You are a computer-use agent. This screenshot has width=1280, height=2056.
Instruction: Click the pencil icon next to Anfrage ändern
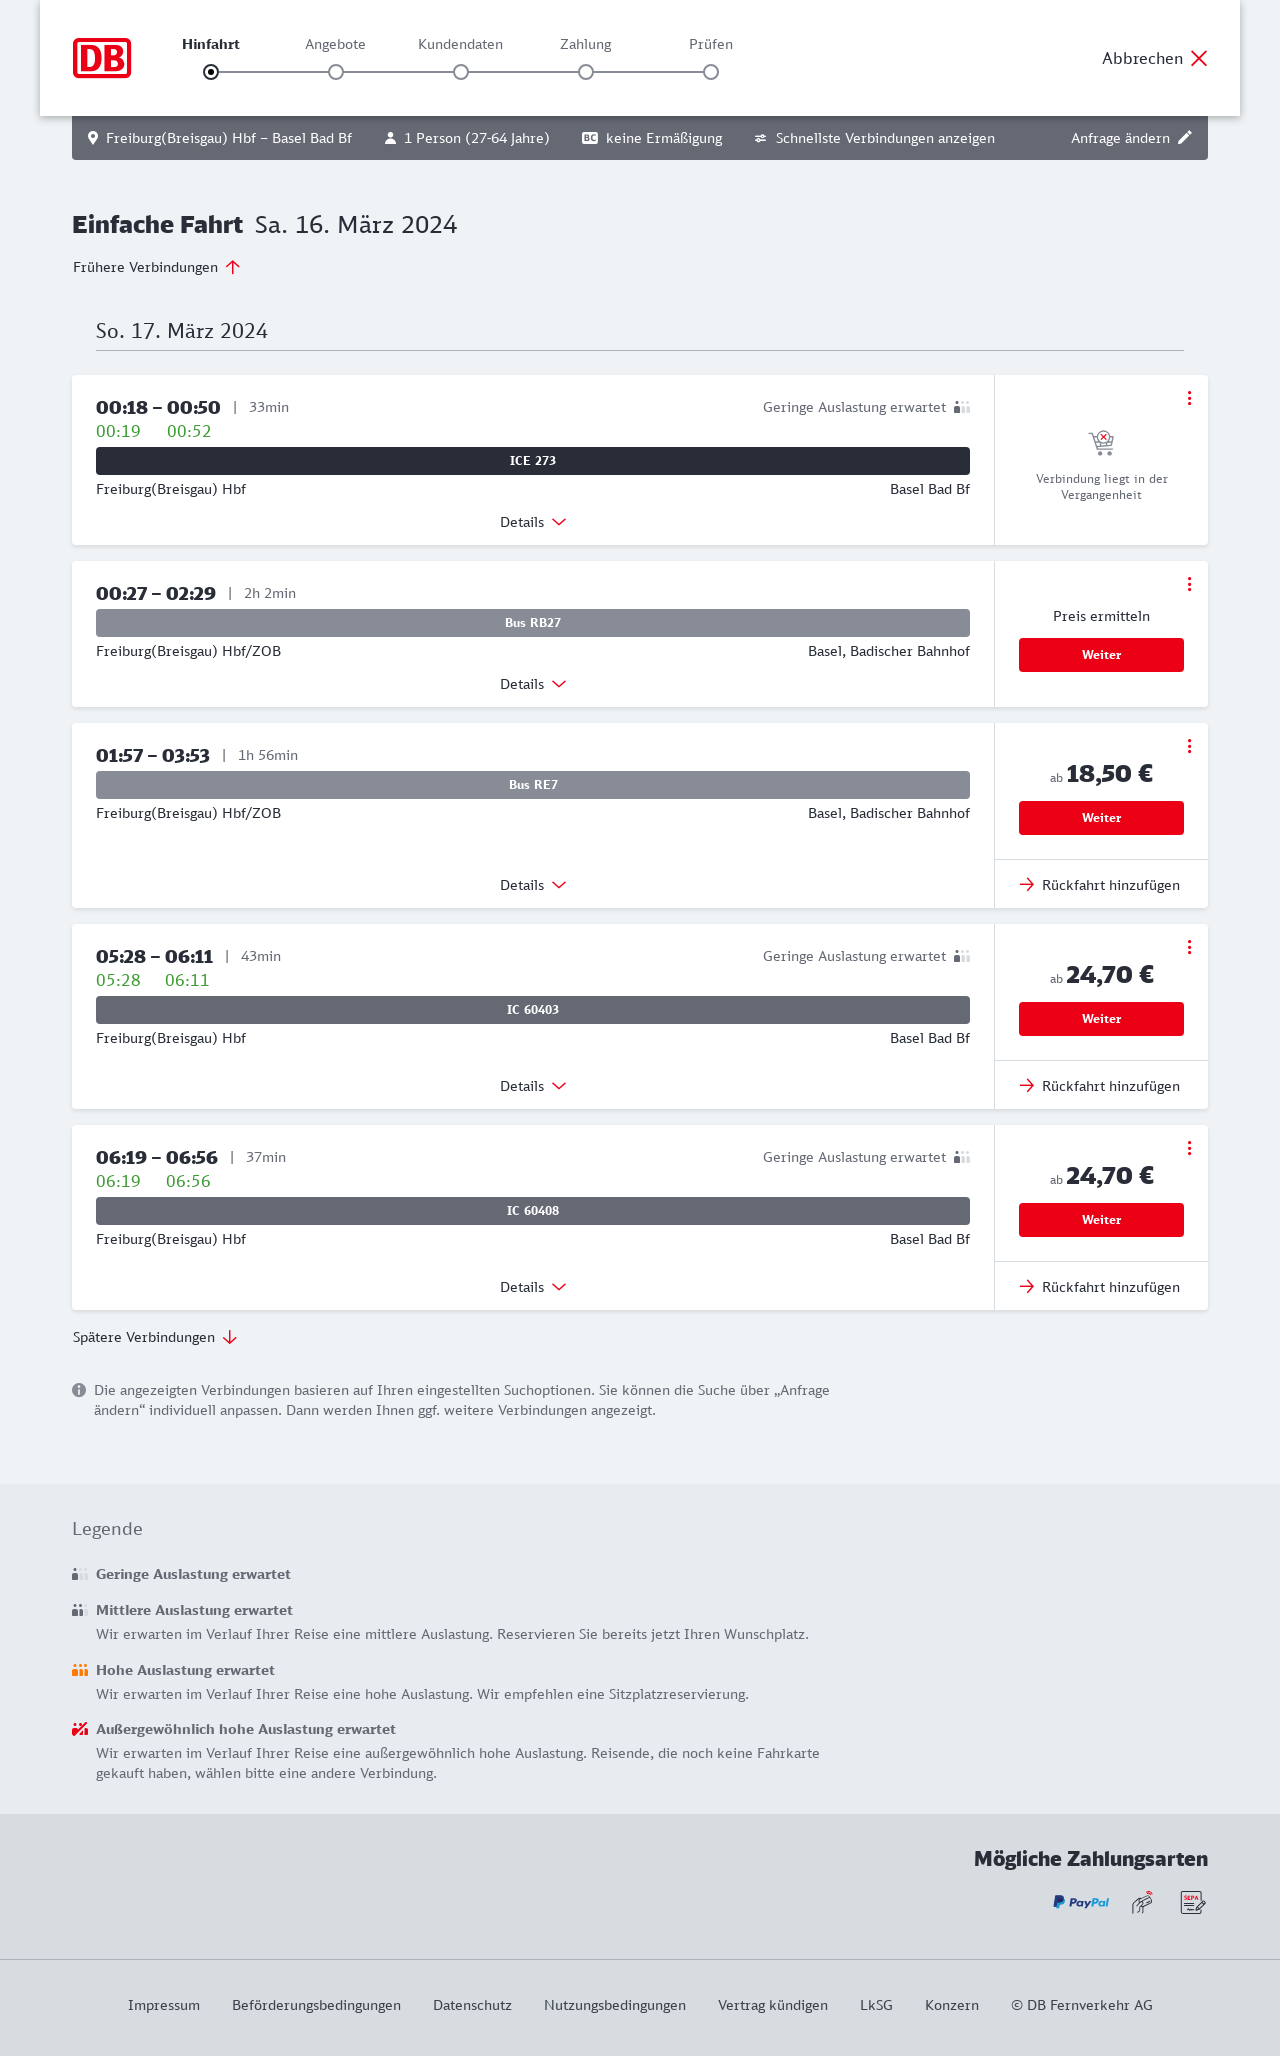click(x=1185, y=138)
